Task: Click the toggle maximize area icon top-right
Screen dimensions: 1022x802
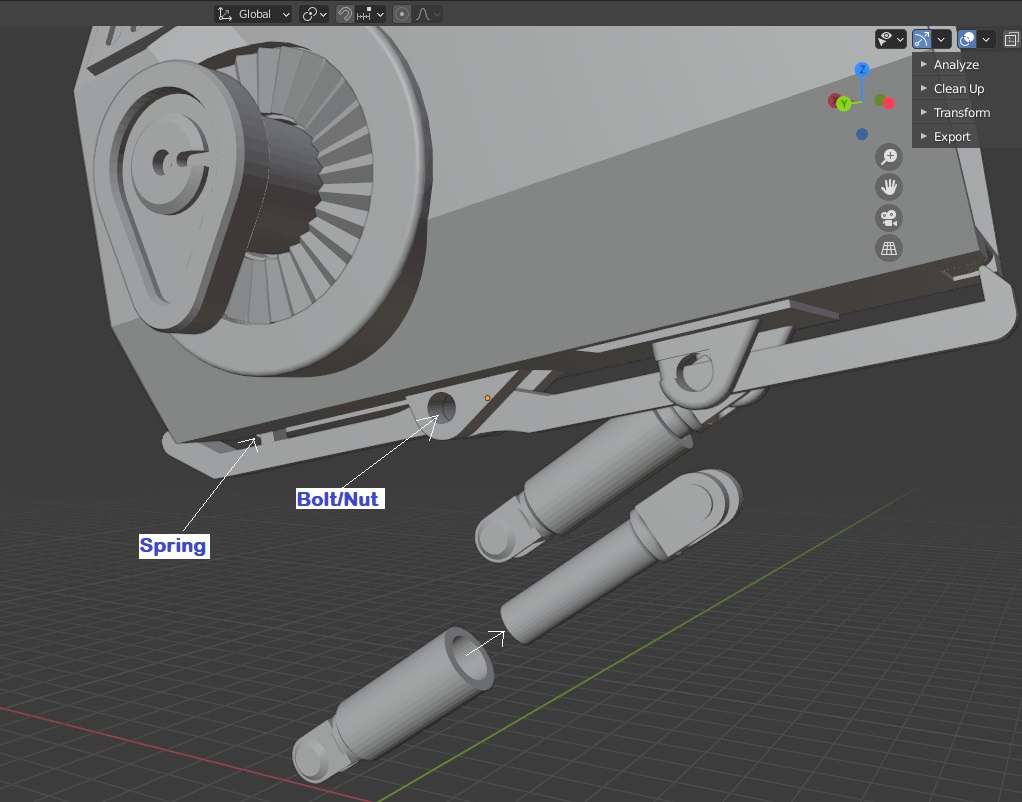Action: (1010, 38)
